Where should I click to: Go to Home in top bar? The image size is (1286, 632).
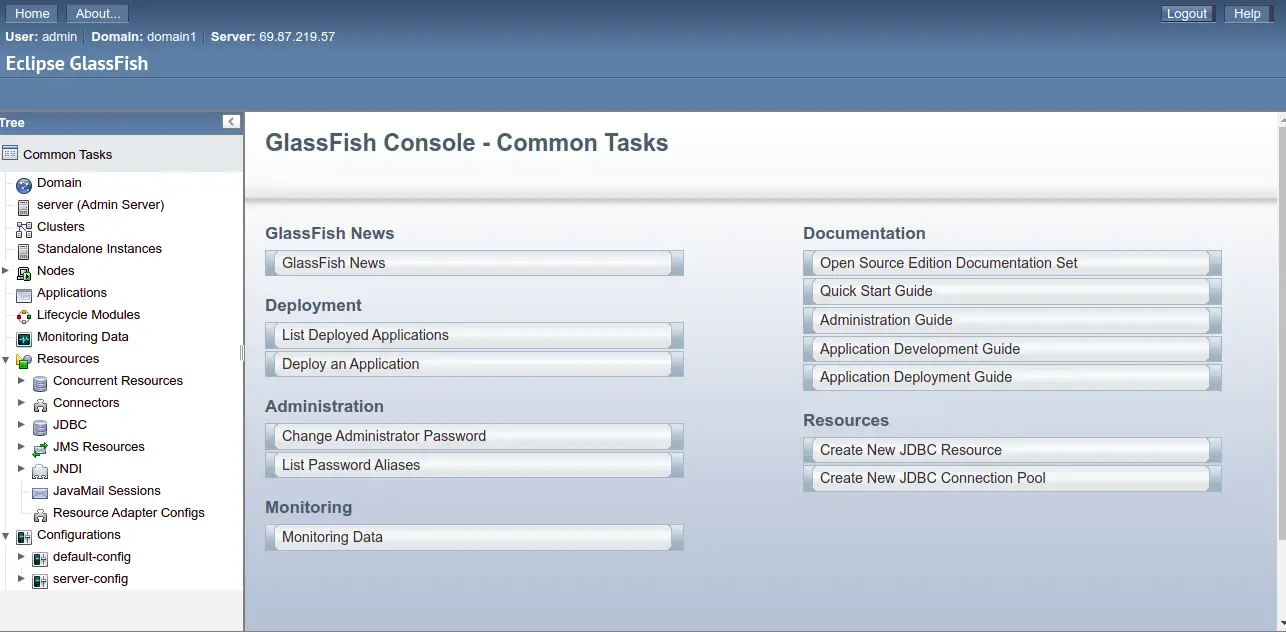tap(32, 13)
